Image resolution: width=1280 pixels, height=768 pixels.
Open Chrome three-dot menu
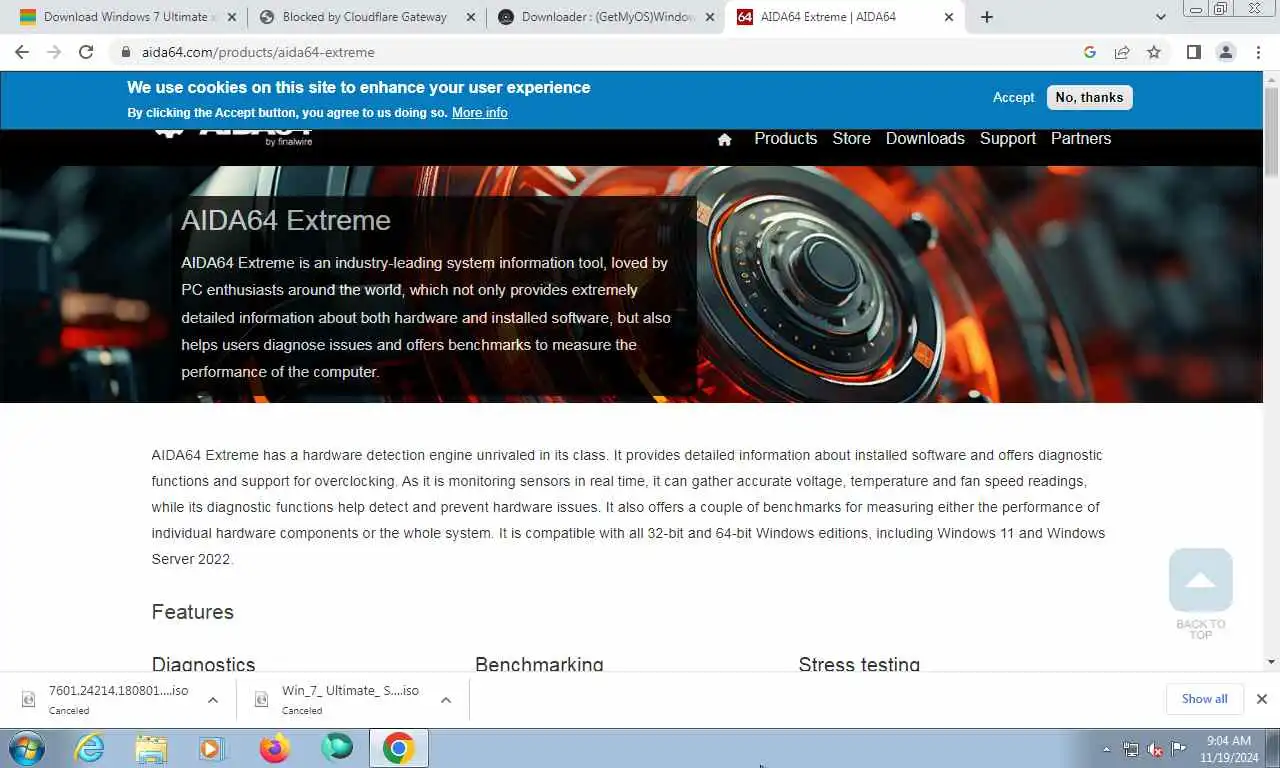coord(1258,52)
